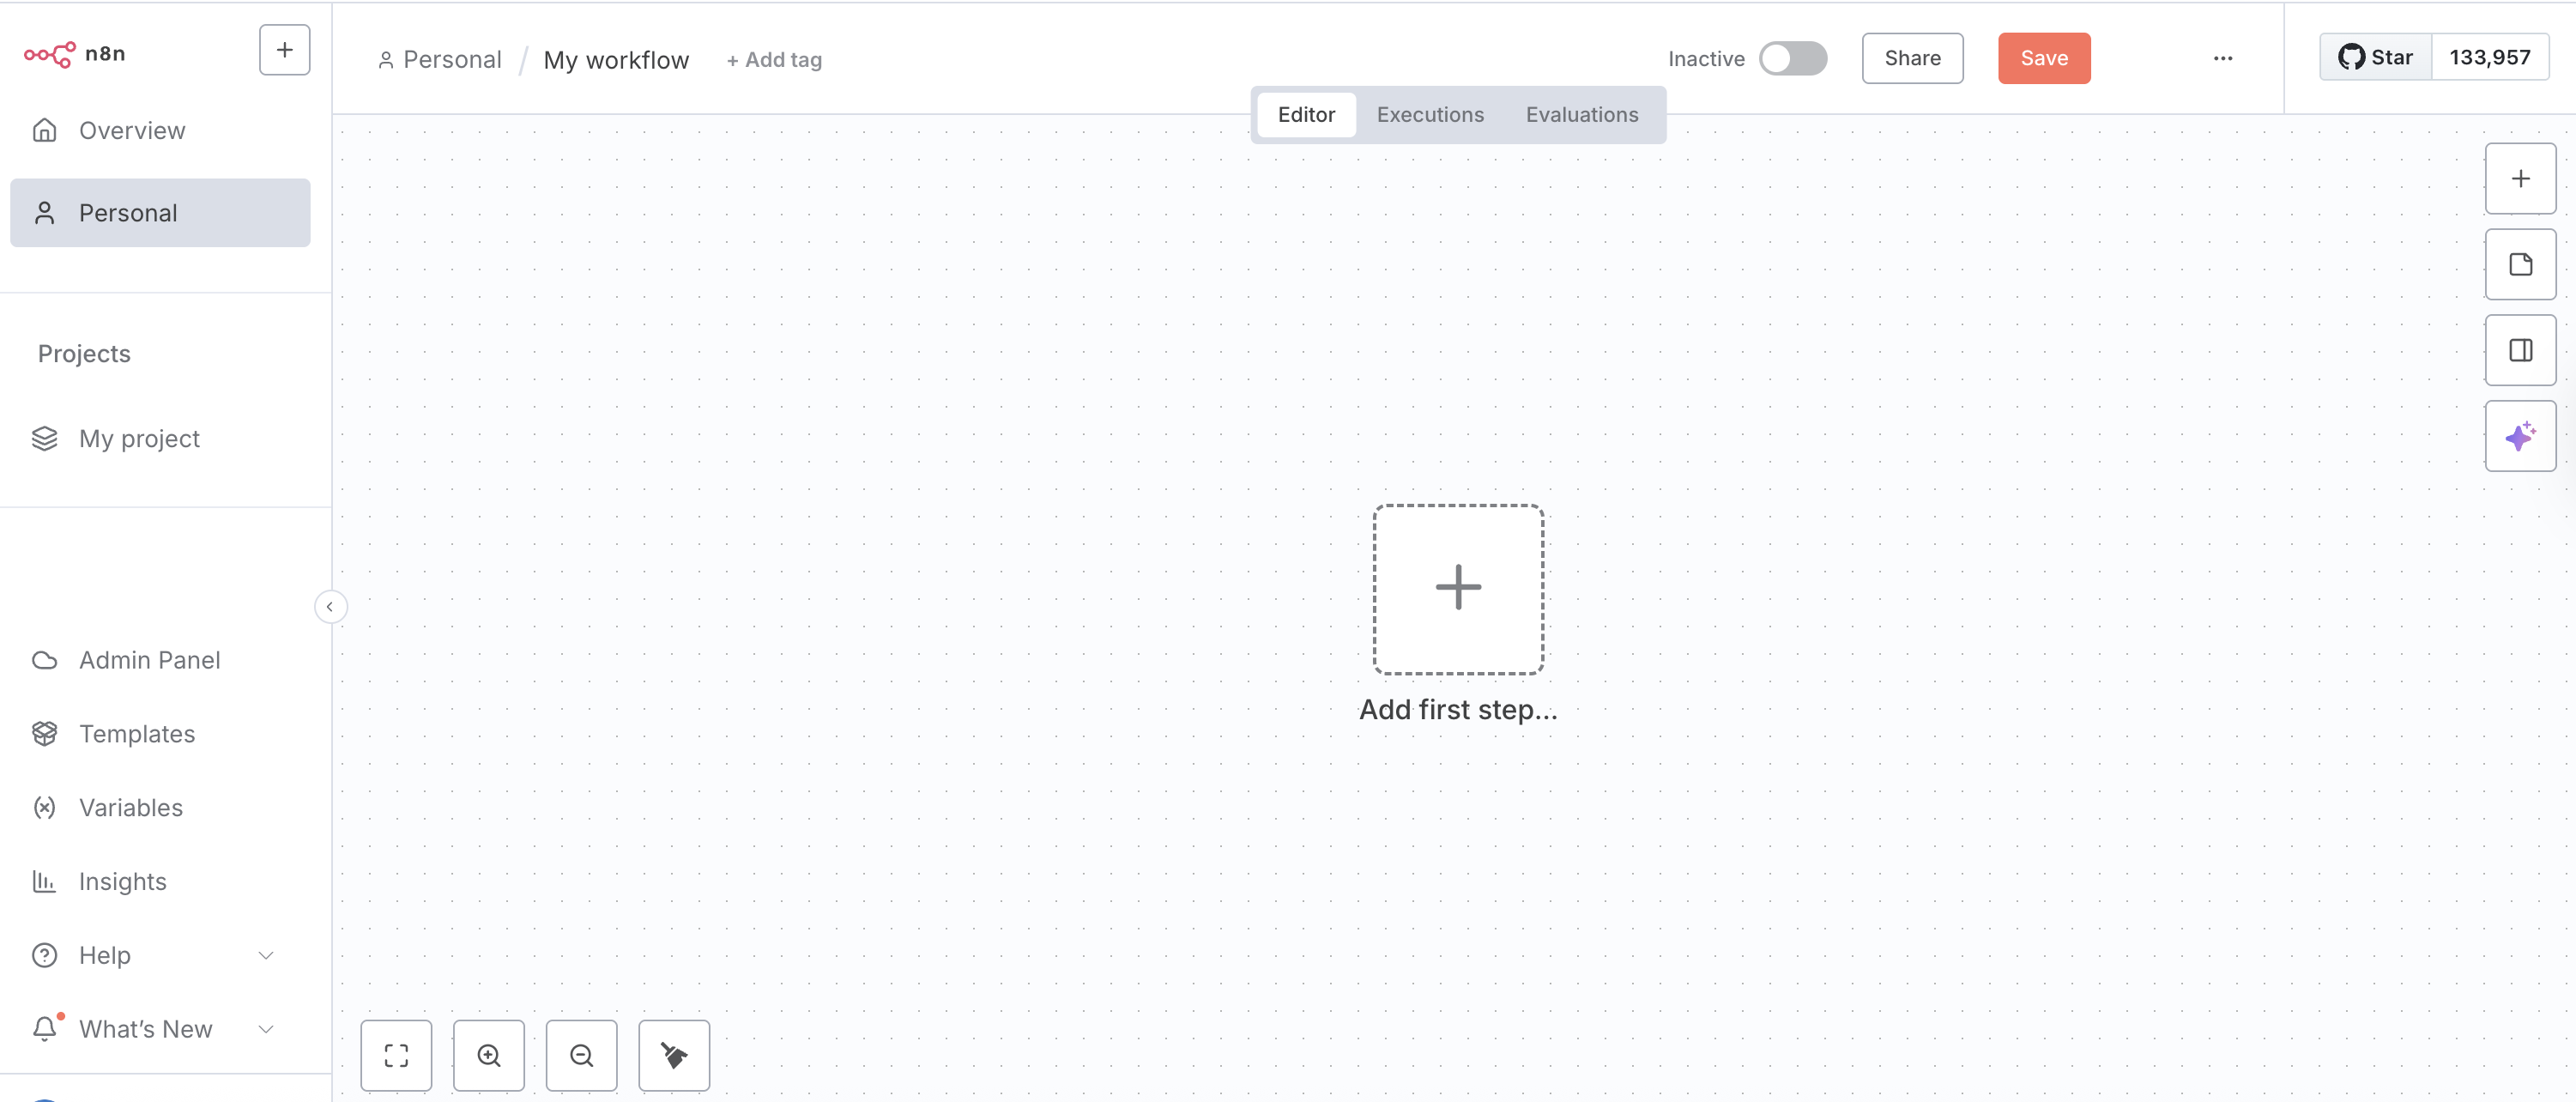2576x1102 pixels.
Task: Zoom in on the canvas
Action: (489, 1055)
